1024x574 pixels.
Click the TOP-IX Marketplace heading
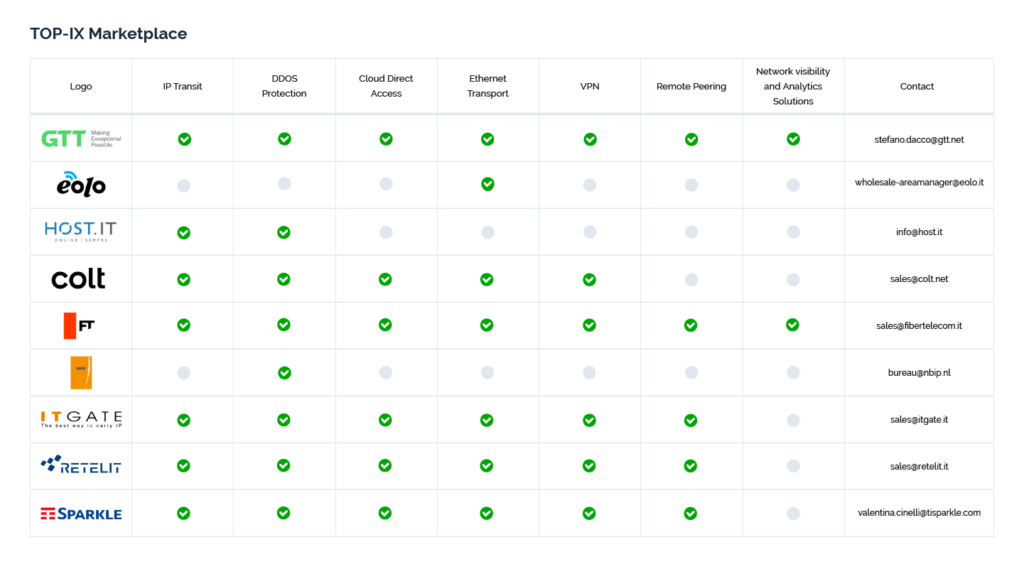point(108,33)
